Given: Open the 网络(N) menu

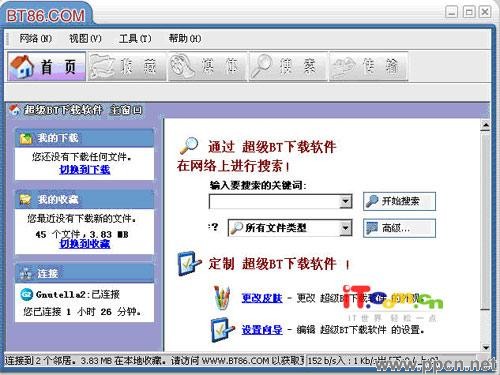Looking at the screenshot, I should tap(36, 39).
